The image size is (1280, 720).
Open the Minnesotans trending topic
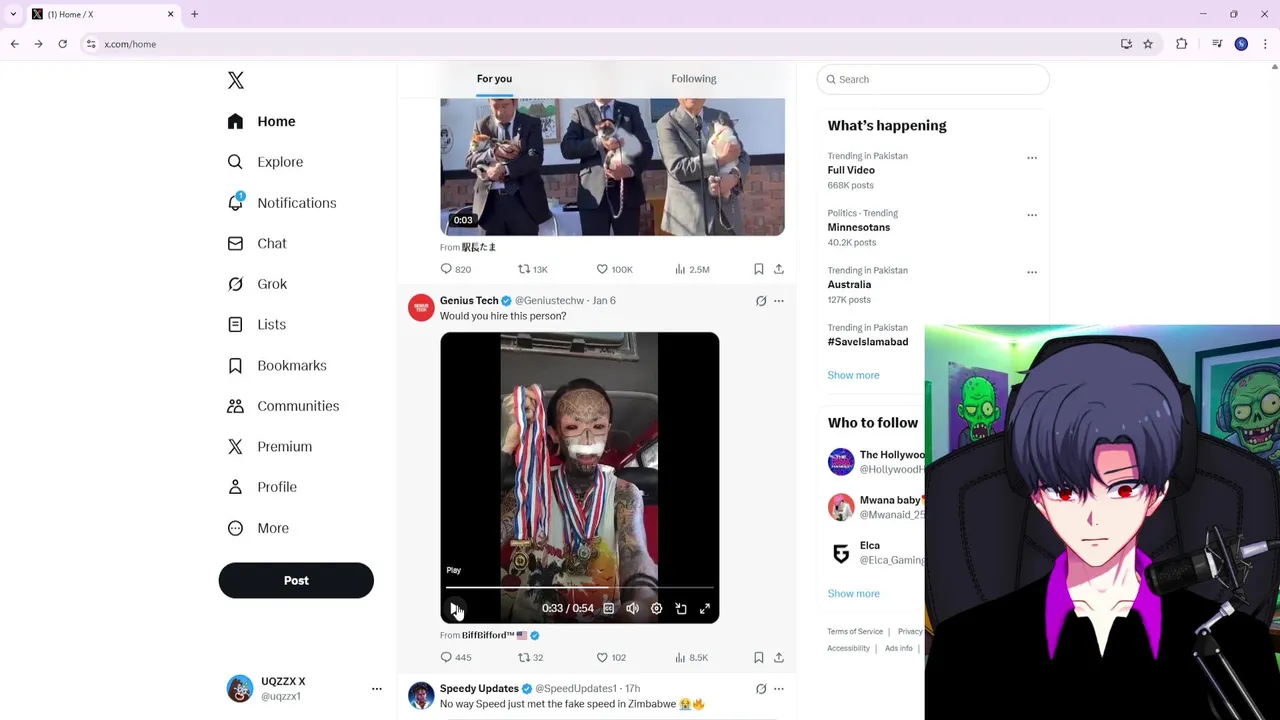pyautogui.click(x=859, y=227)
